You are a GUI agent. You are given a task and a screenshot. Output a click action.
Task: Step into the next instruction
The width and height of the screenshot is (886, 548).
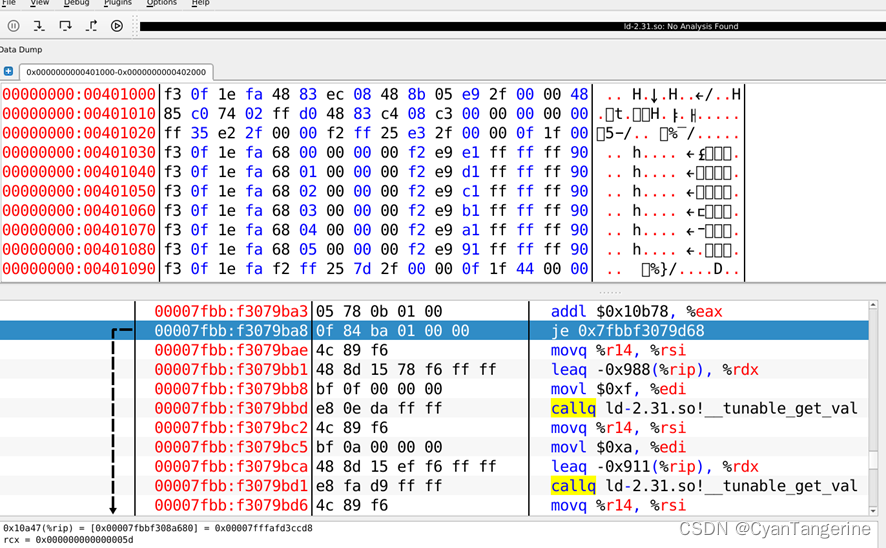(x=38, y=25)
